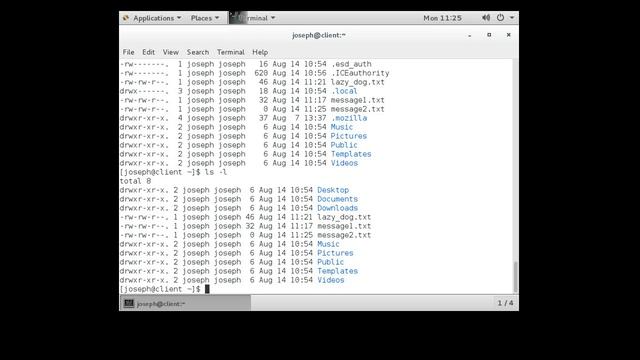
Task: Click the 'ls -l' command text
Action: (216, 172)
